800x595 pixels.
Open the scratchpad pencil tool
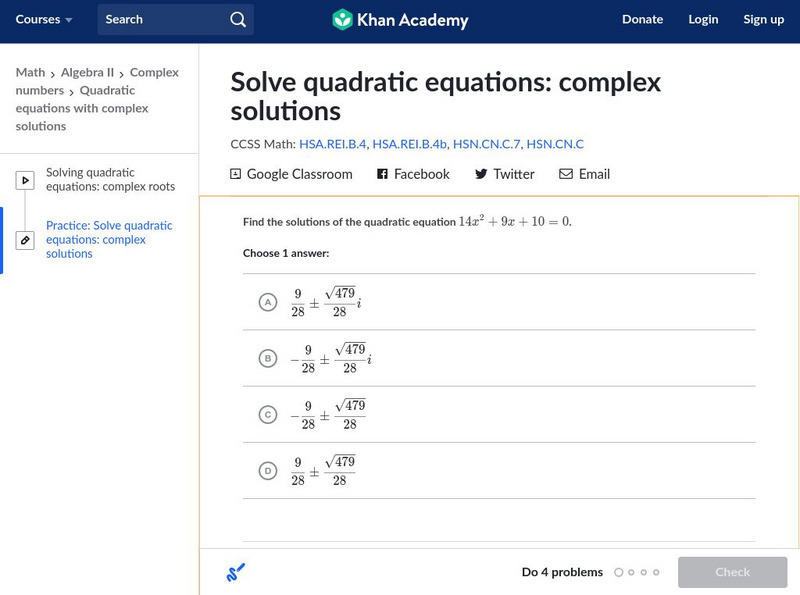tap(236, 573)
